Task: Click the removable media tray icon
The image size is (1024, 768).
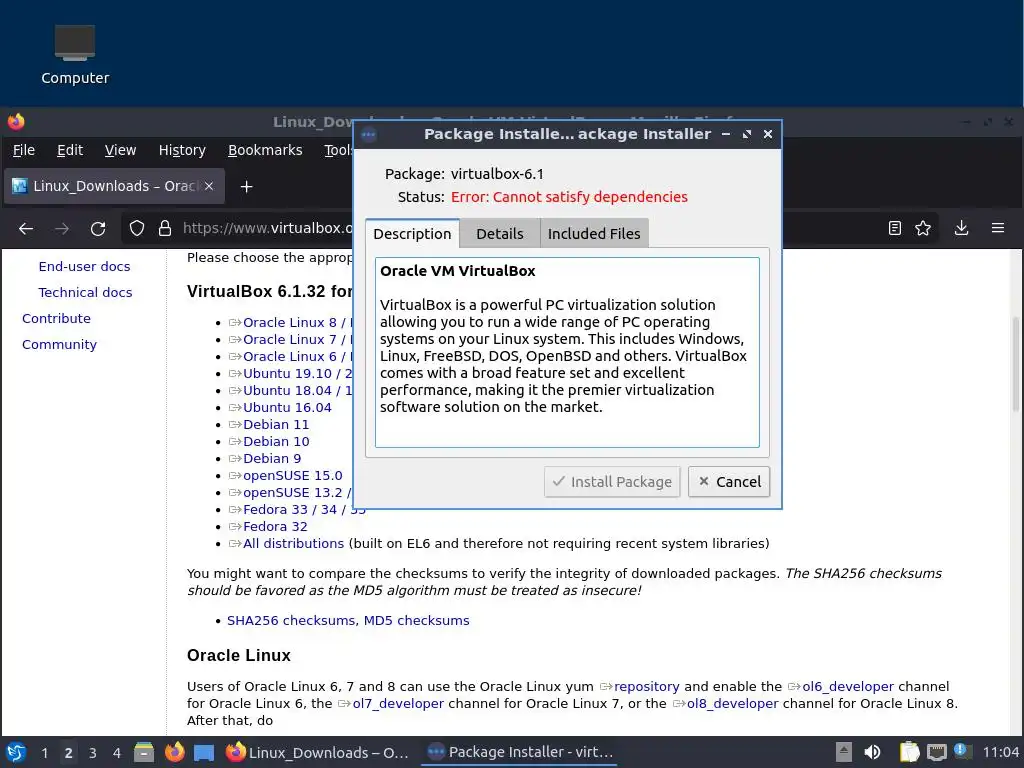Action: click(844, 752)
